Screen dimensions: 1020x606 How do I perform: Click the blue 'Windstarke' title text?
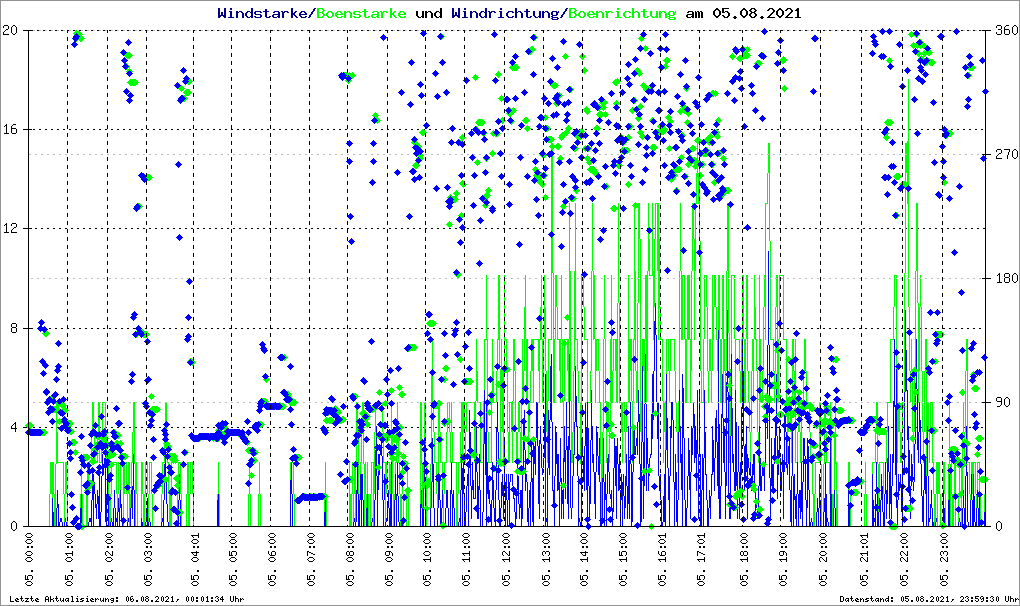264,13
